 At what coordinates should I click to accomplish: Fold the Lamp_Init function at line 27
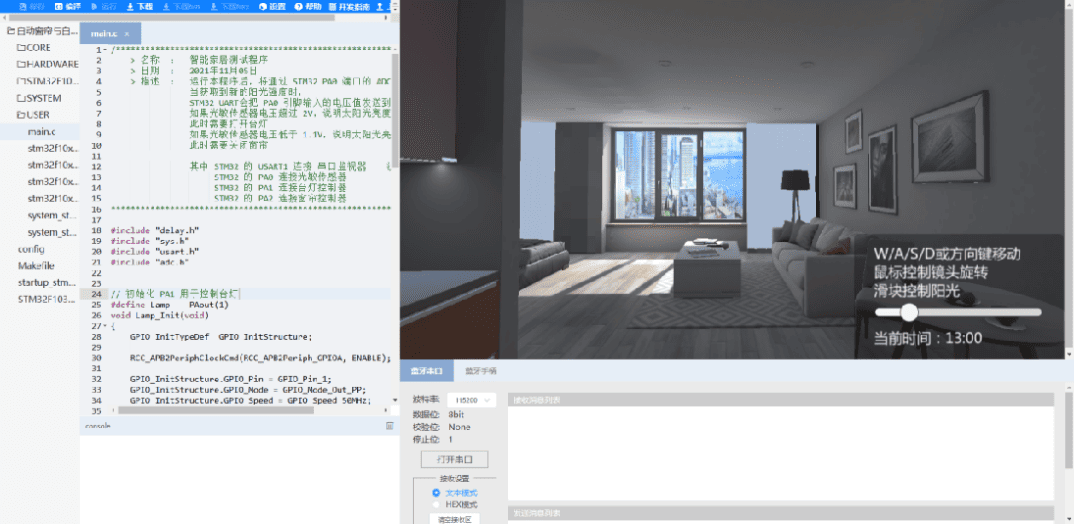(104, 326)
